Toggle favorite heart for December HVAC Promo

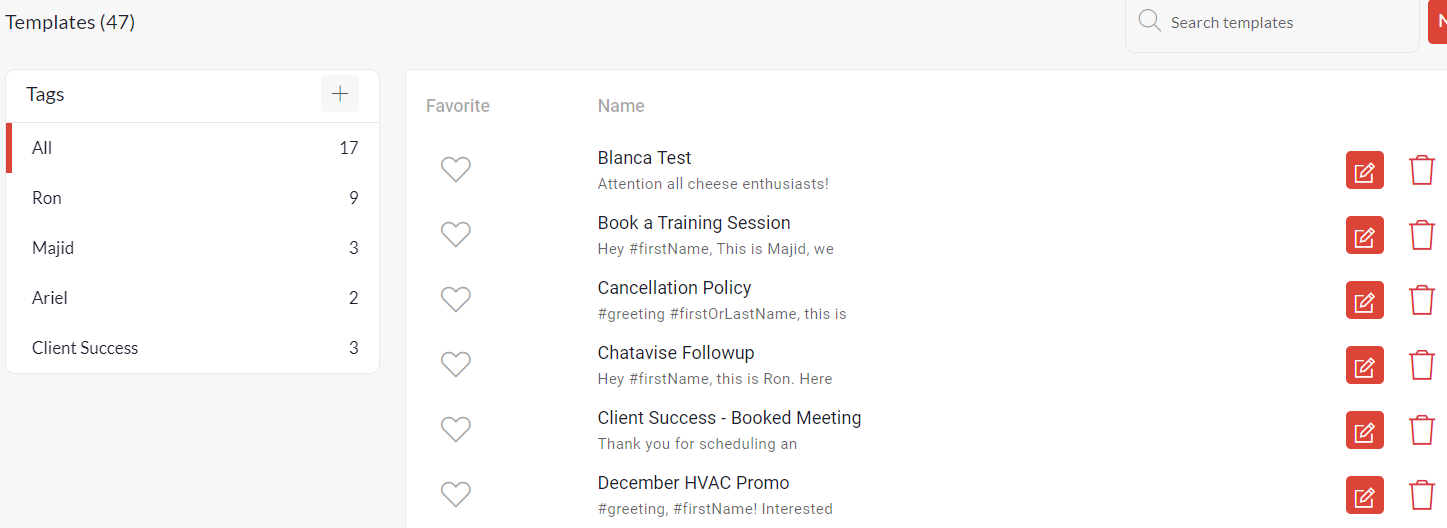(x=456, y=495)
